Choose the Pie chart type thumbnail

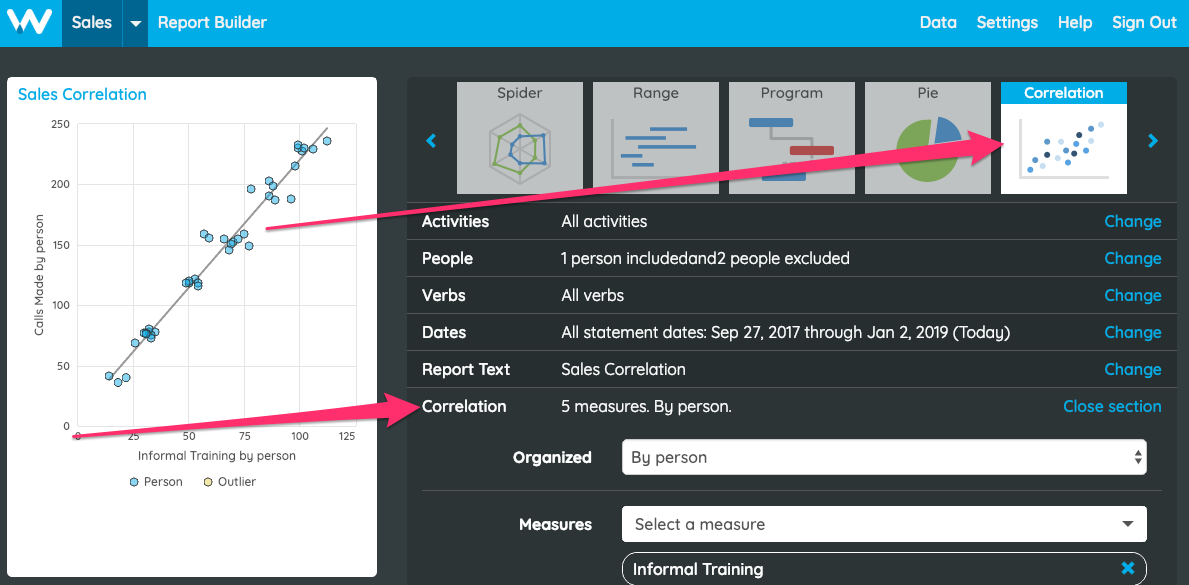(927, 138)
